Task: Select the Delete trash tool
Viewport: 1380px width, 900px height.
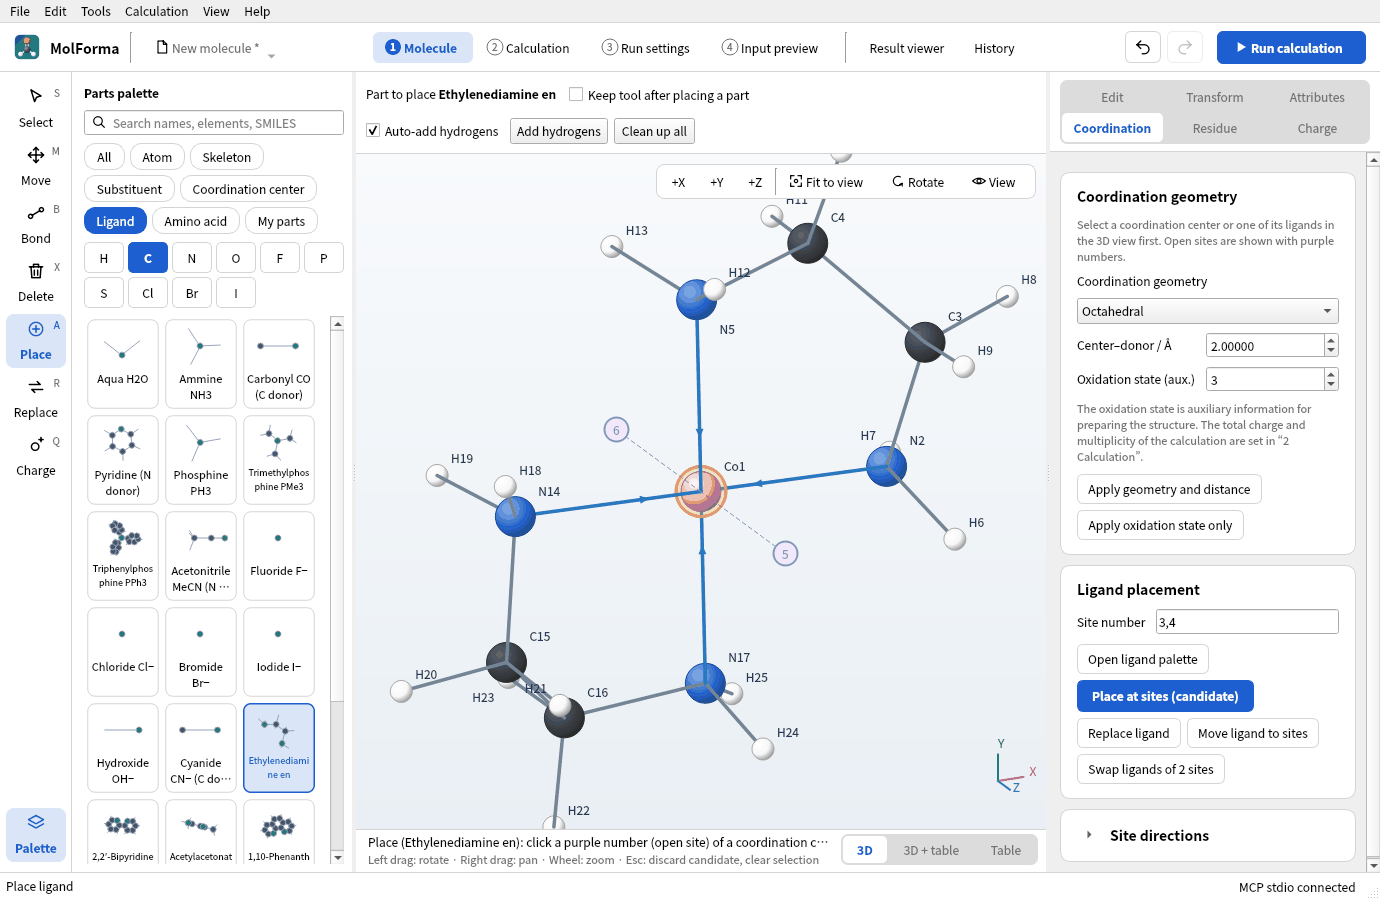Action: coord(36,282)
